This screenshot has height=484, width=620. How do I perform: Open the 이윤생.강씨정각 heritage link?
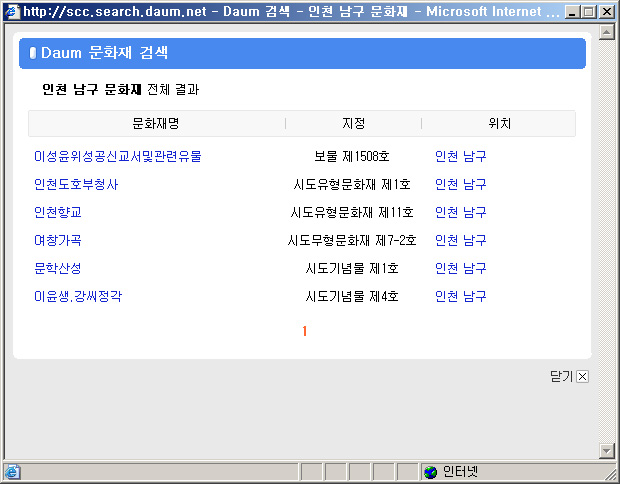[x=78, y=296]
